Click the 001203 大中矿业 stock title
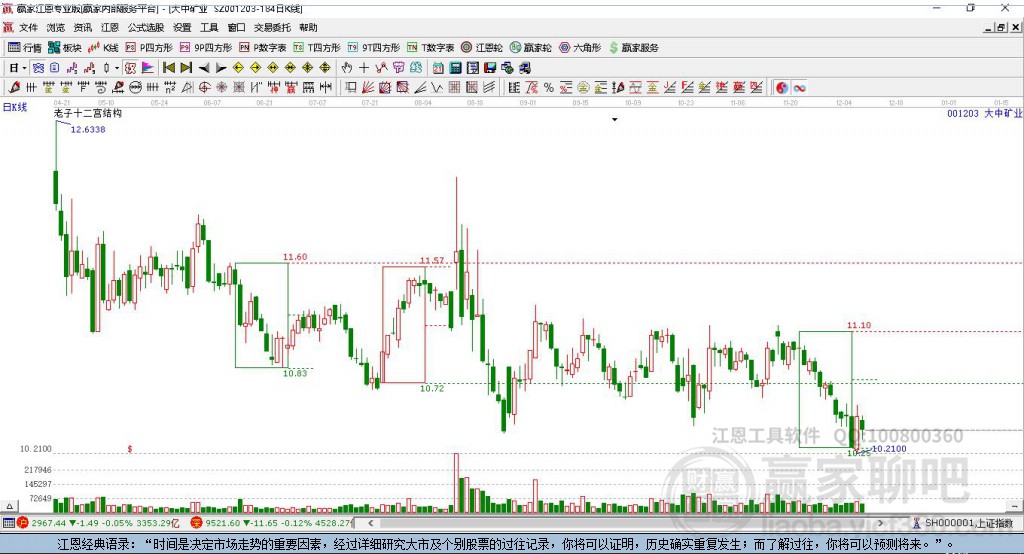Image resolution: width=1024 pixels, height=554 pixels. pyautogui.click(x=985, y=113)
